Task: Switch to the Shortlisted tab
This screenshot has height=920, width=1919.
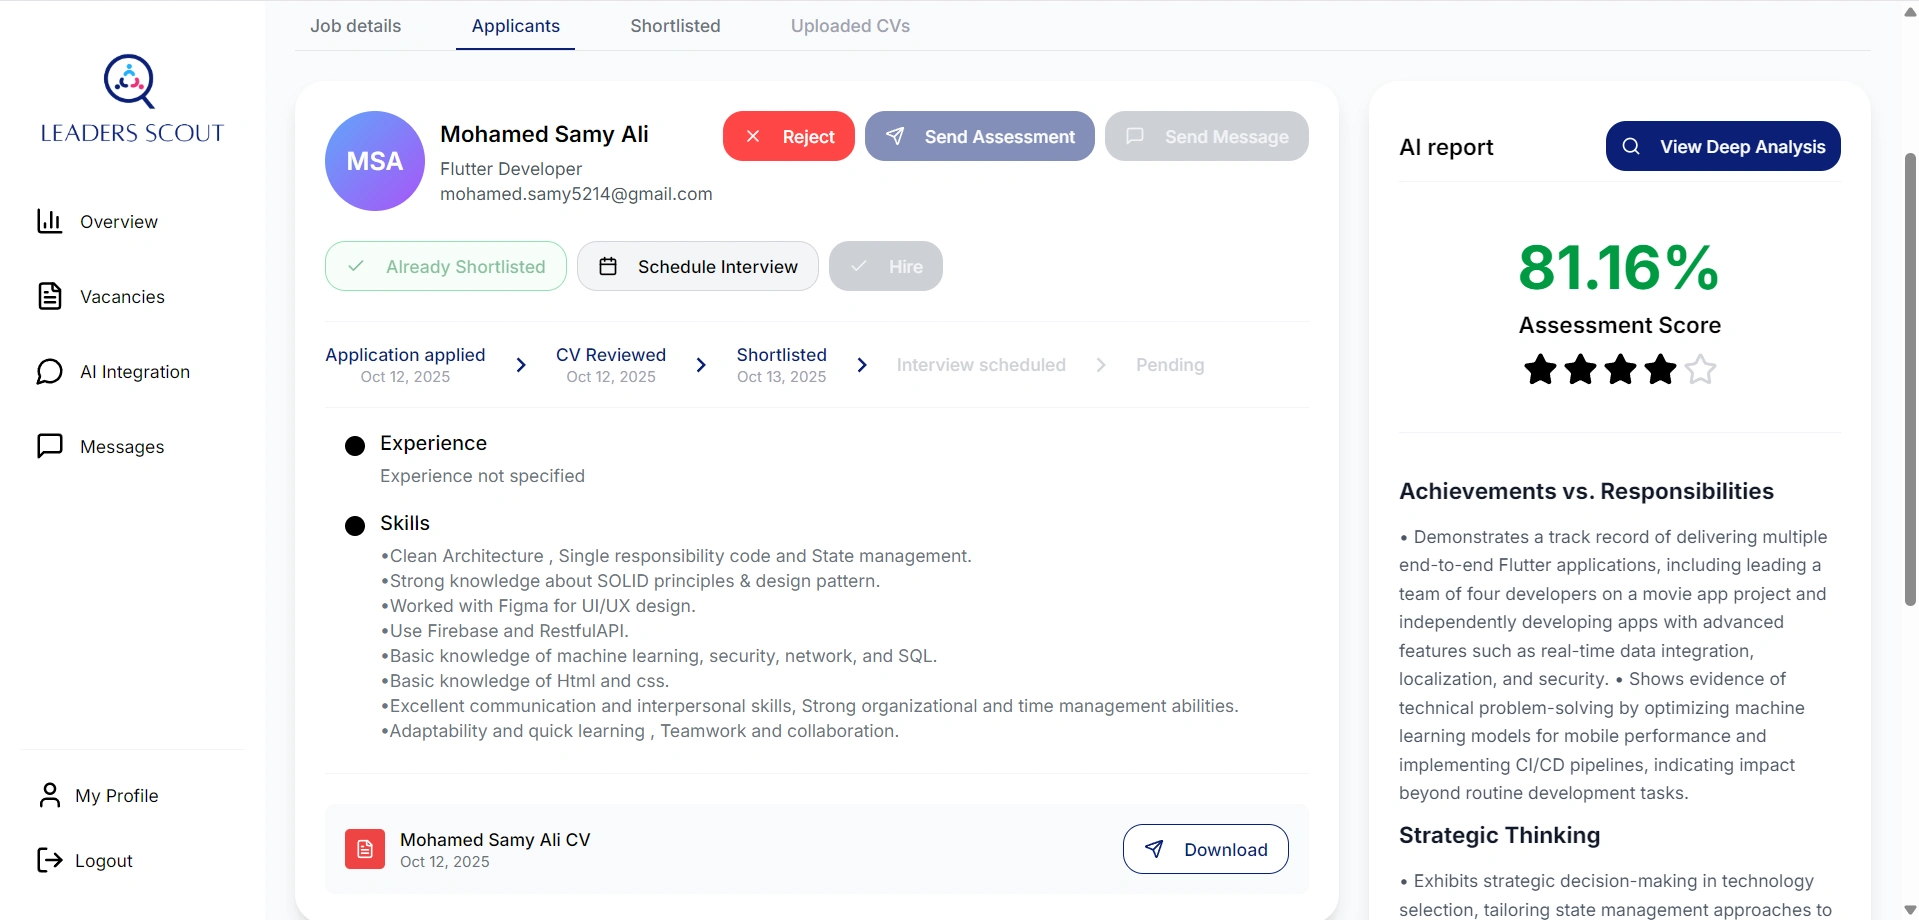Action: [675, 26]
